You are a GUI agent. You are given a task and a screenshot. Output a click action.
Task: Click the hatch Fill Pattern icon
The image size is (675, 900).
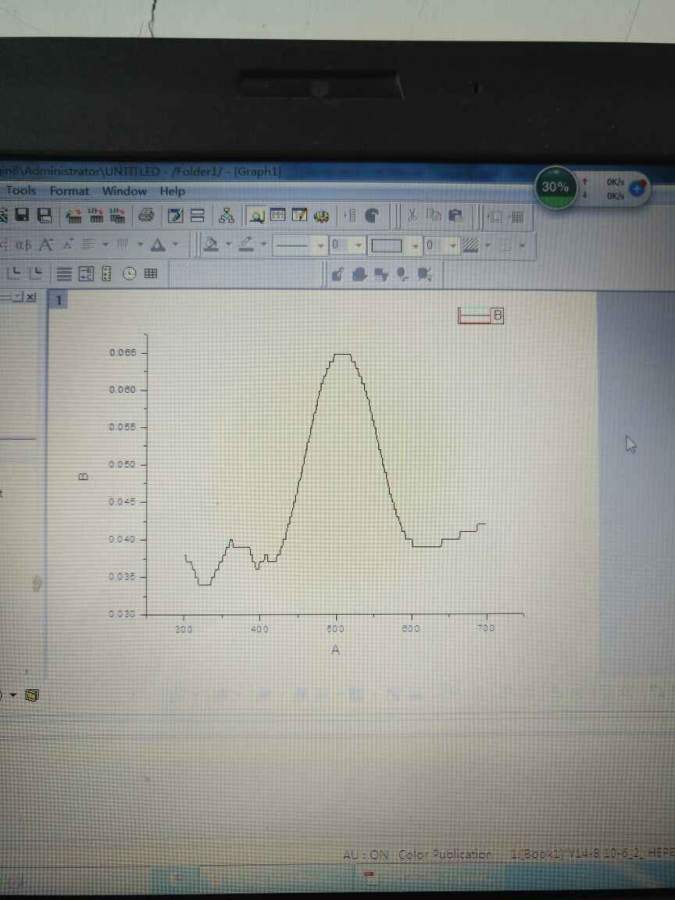coord(471,246)
